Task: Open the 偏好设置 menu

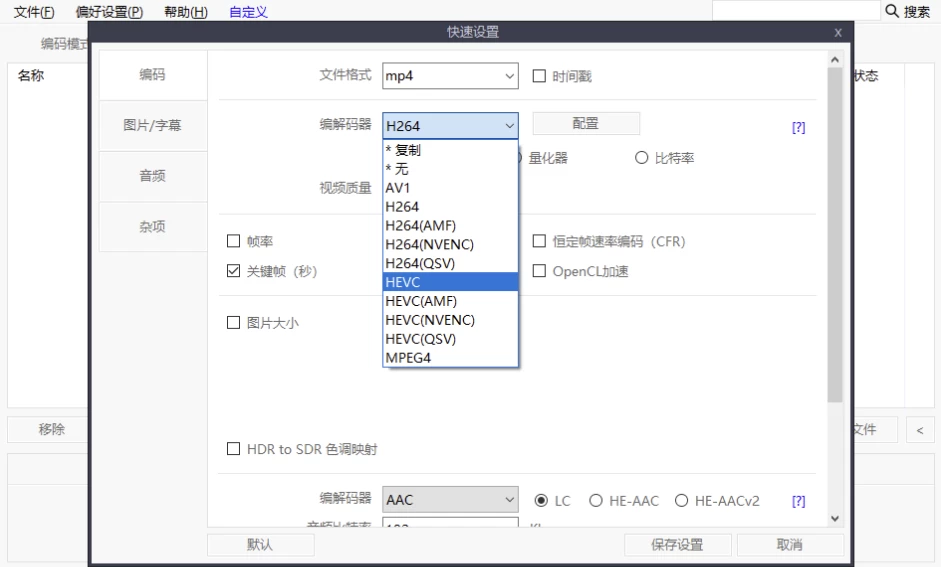Action: [109, 12]
